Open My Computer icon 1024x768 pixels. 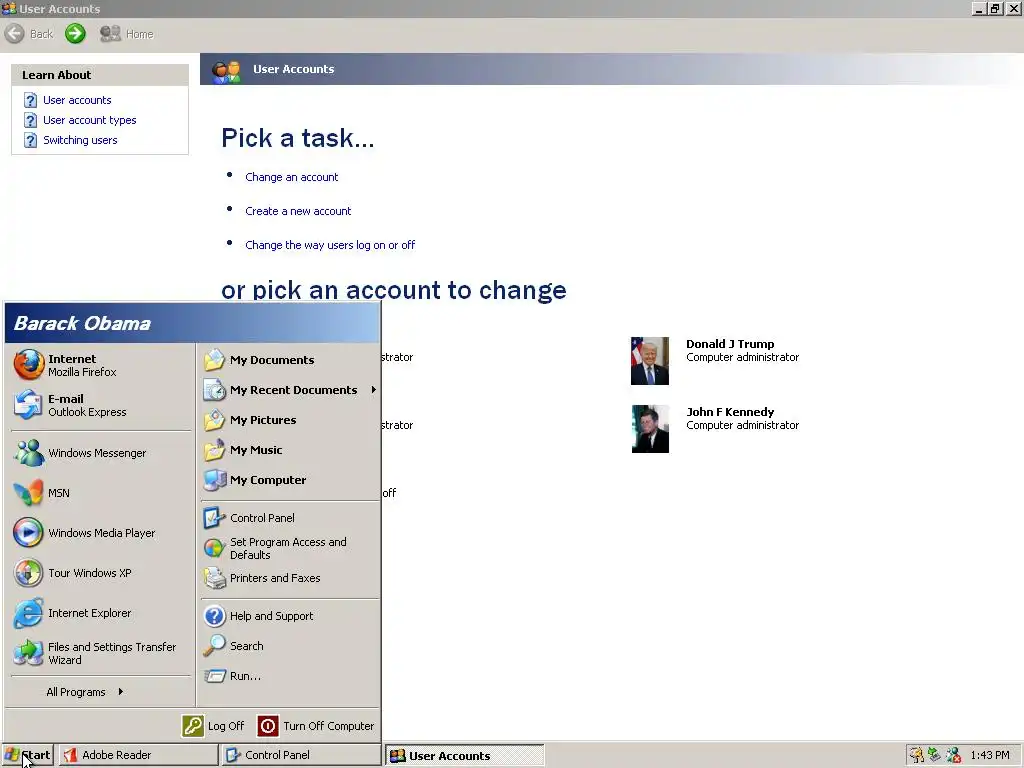click(x=214, y=480)
